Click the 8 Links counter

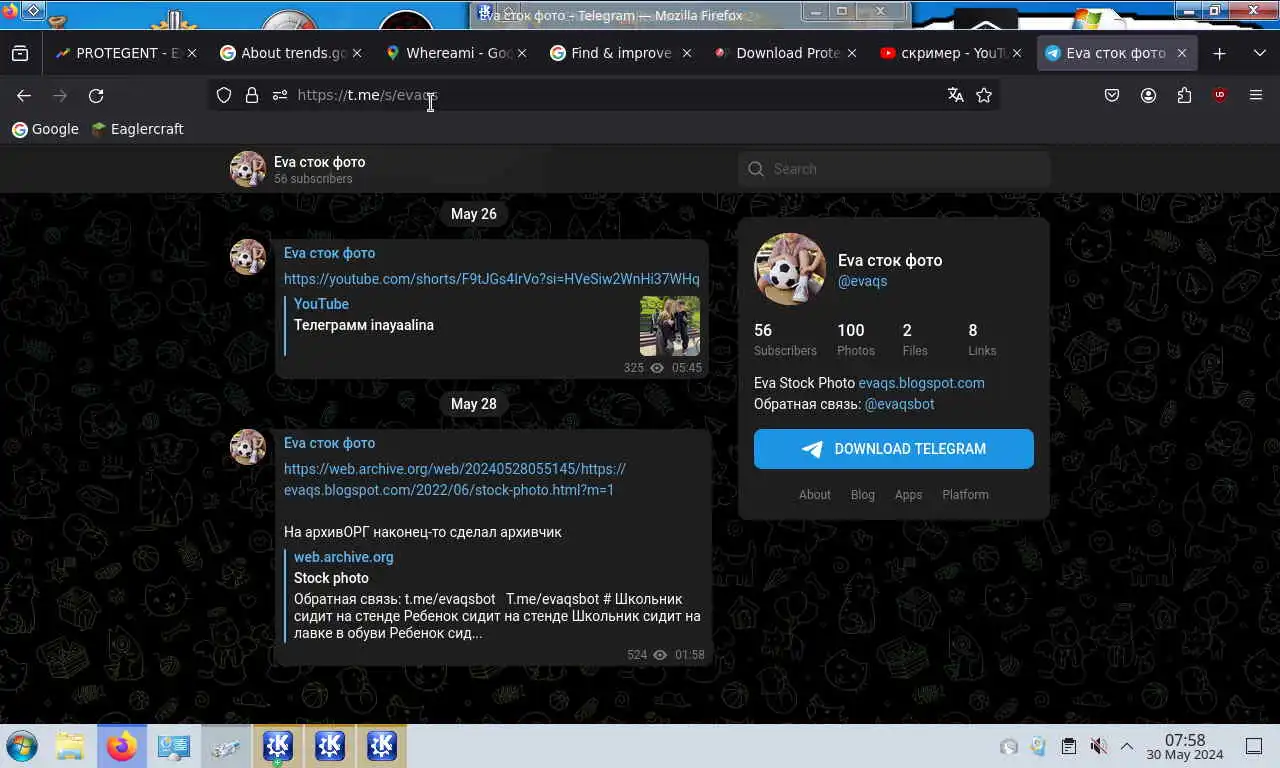(x=982, y=340)
